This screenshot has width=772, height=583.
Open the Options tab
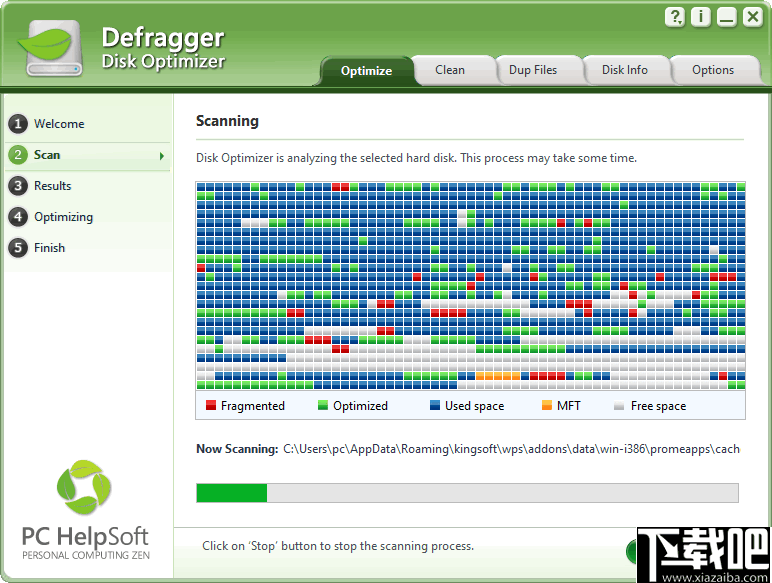(x=713, y=70)
